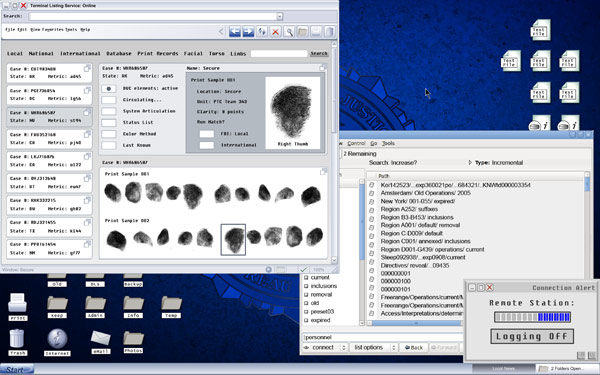The width and height of the screenshot is (600, 375).
Task: Click the trash can icon in the Terminal Listing toolbar
Action: pyautogui.click(x=329, y=32)
